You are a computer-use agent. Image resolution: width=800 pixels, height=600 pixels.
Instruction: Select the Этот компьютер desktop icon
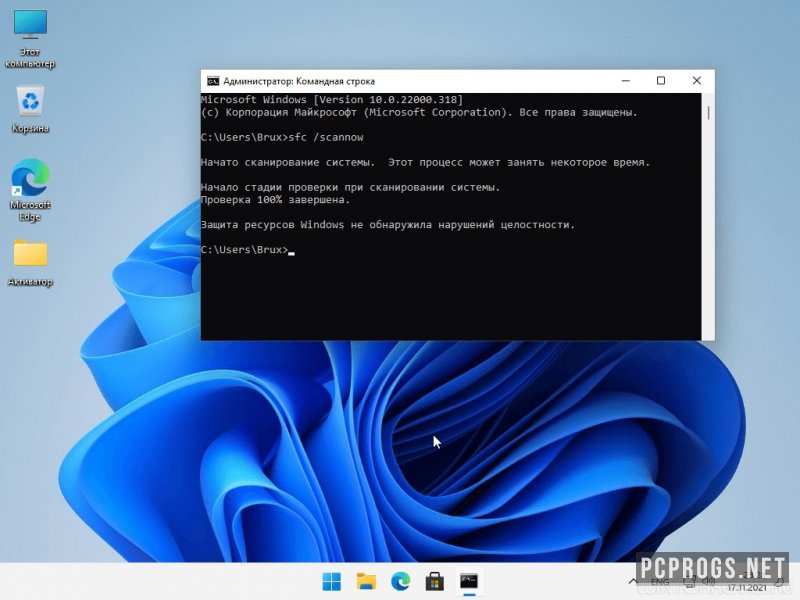(x=30, y=38)
